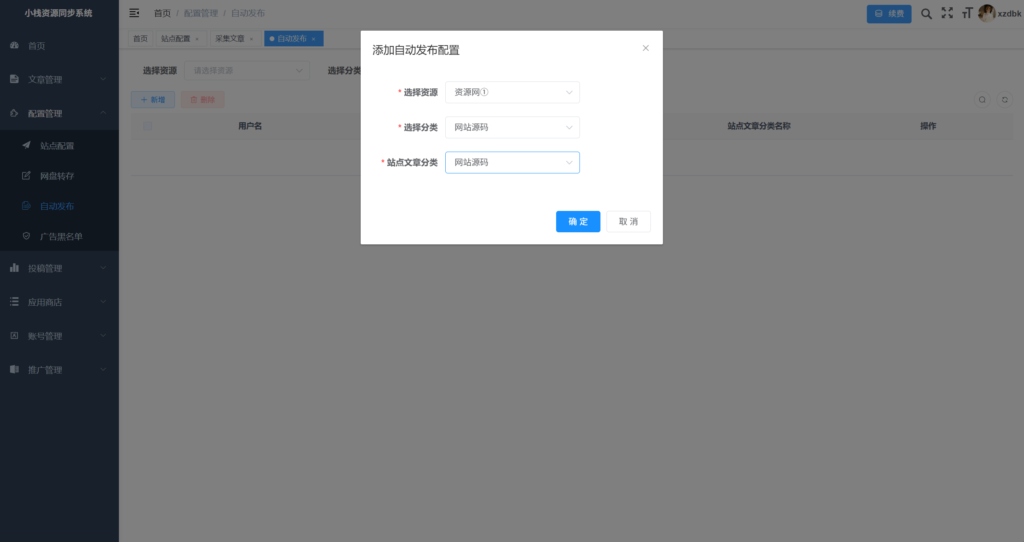Open the header search icon
The image size is (1024, 542).
(x=926, y=13)
